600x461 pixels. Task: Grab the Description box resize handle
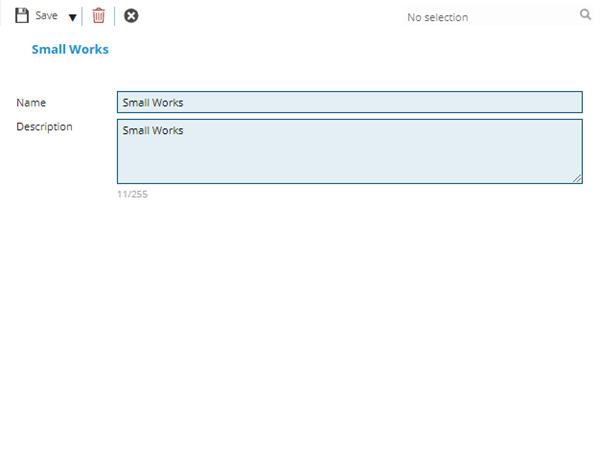coord(577,178)
